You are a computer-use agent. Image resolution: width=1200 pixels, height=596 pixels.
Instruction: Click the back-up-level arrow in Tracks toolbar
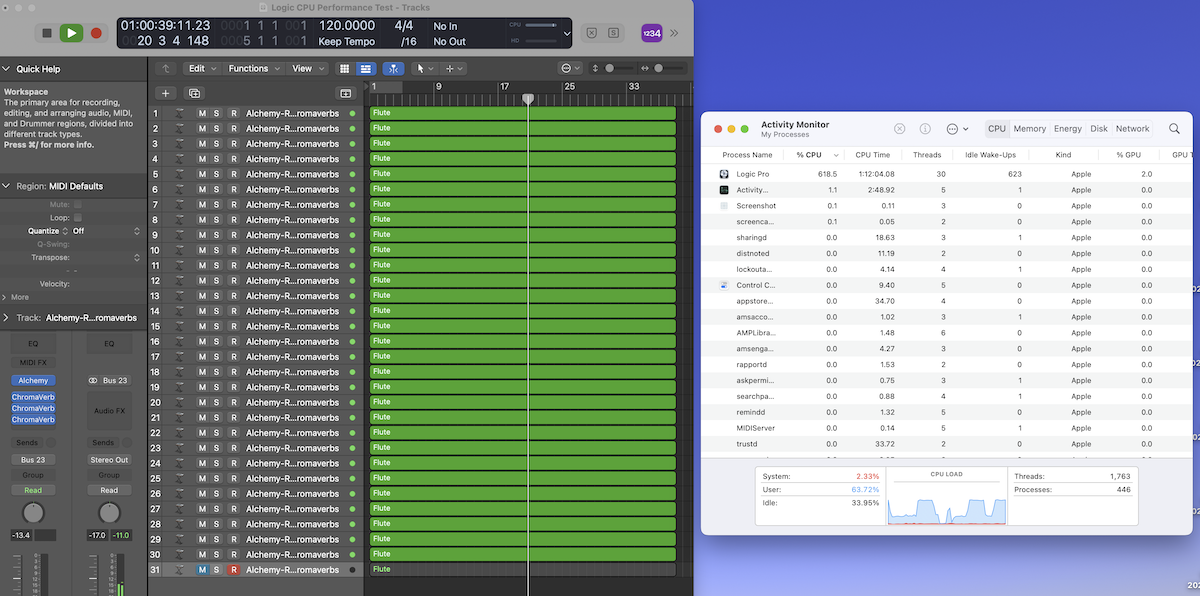(166, 69)
